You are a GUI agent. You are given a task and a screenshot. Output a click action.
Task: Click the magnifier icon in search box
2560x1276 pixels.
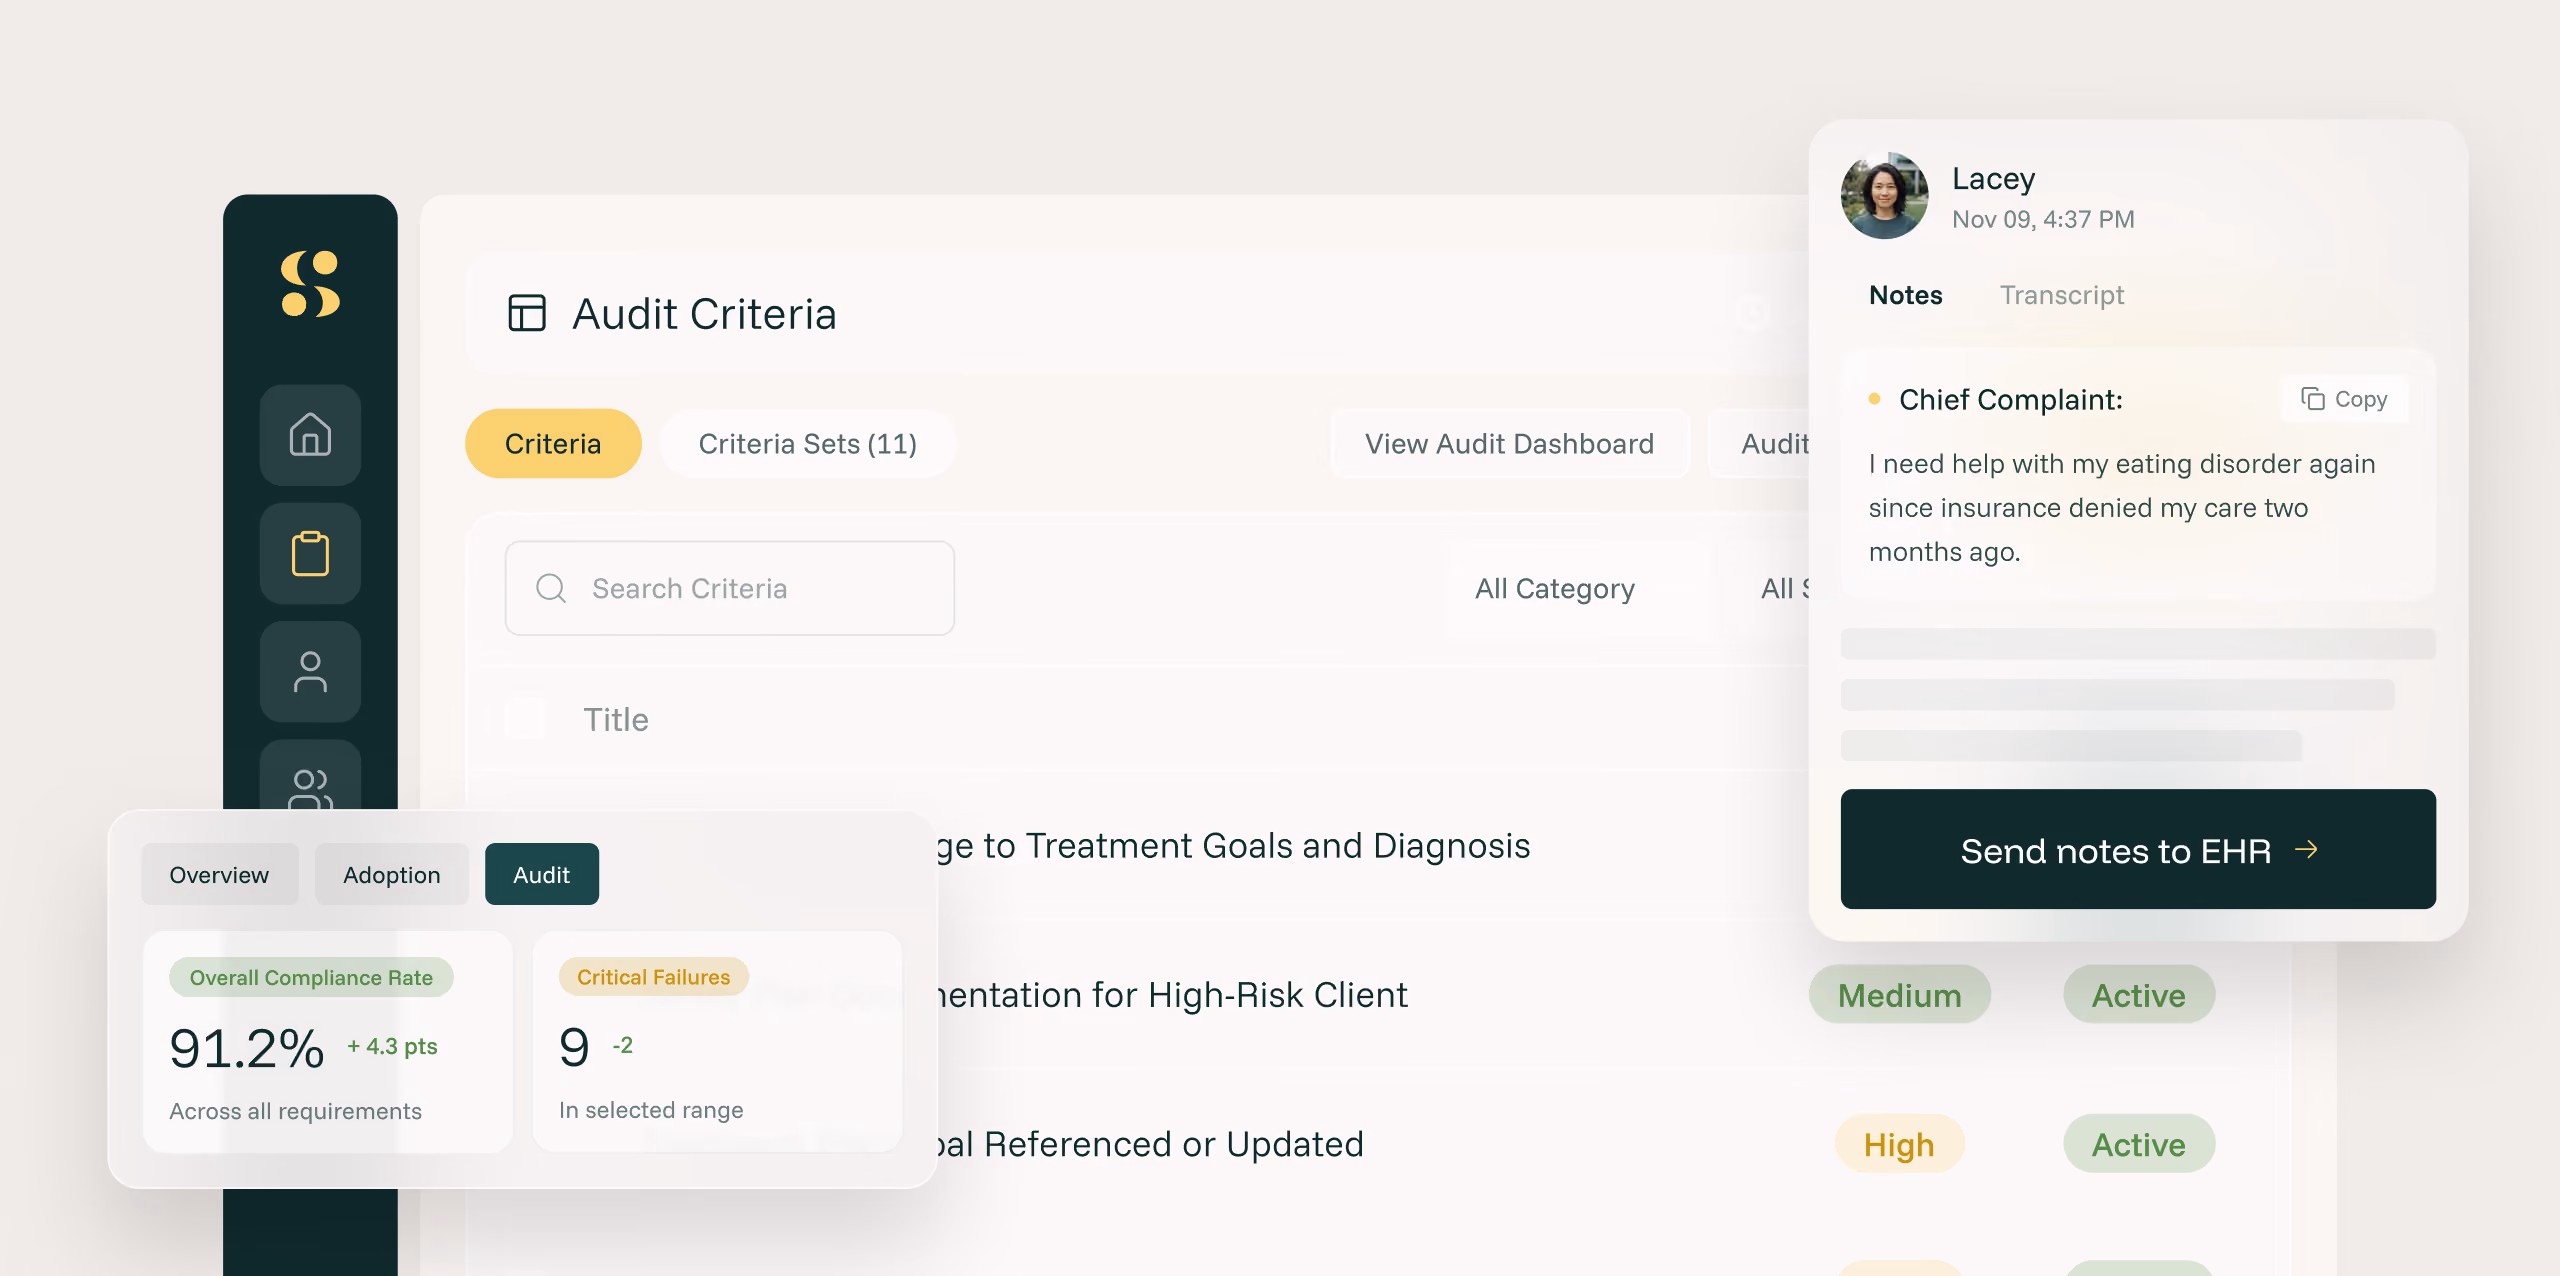point(551,588)
